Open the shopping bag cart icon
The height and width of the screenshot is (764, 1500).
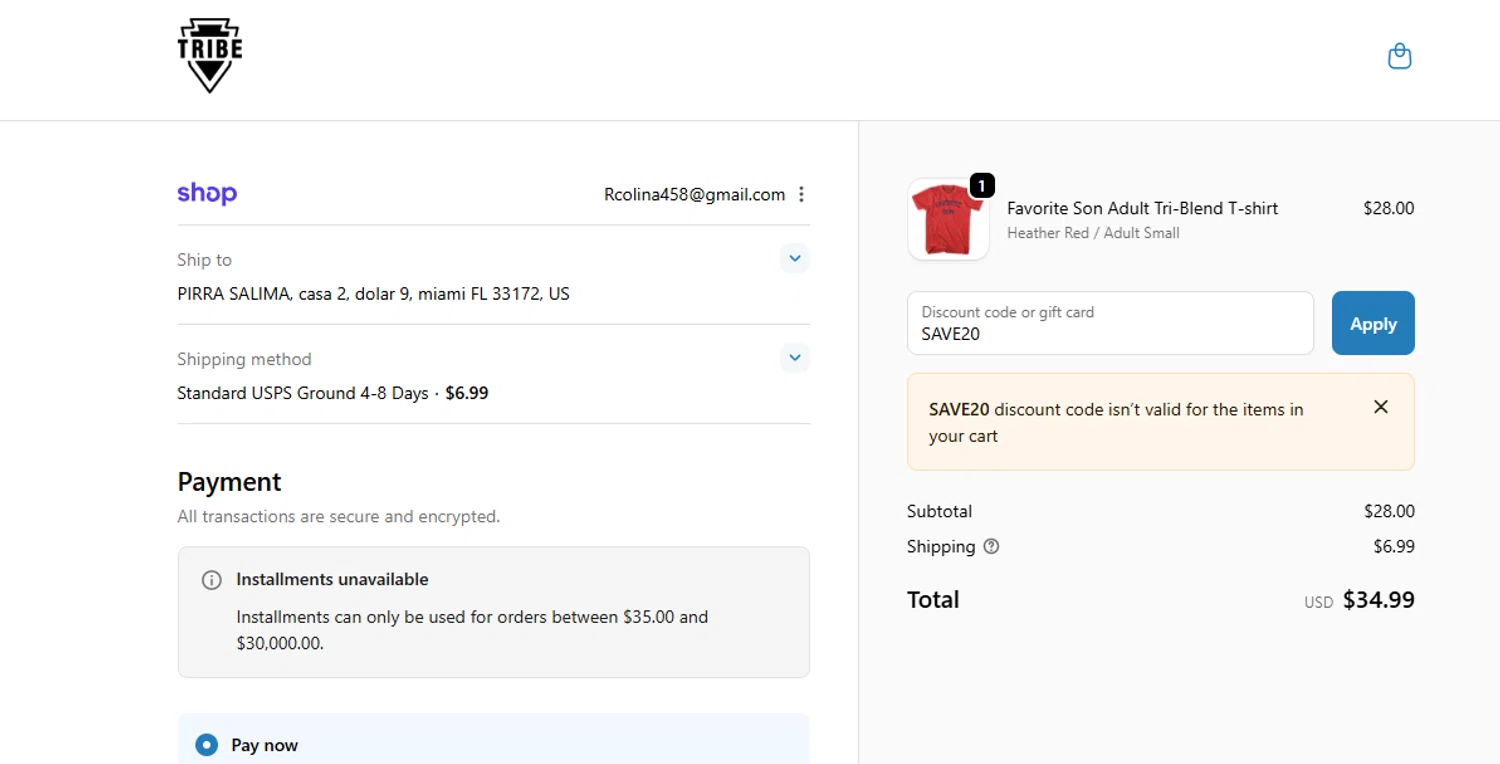pos(1400,56)
